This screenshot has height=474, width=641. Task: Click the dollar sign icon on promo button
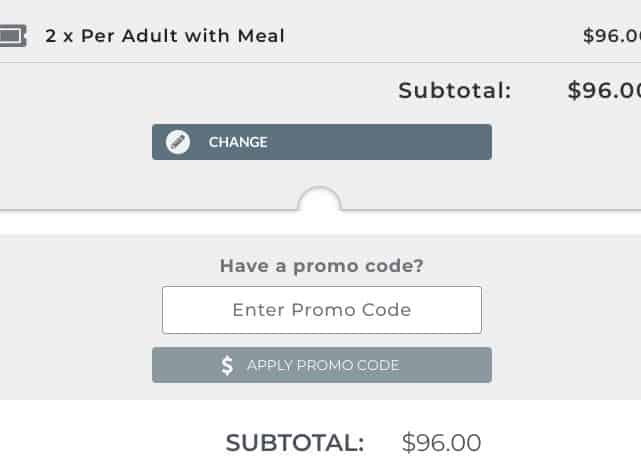(227, 365)
